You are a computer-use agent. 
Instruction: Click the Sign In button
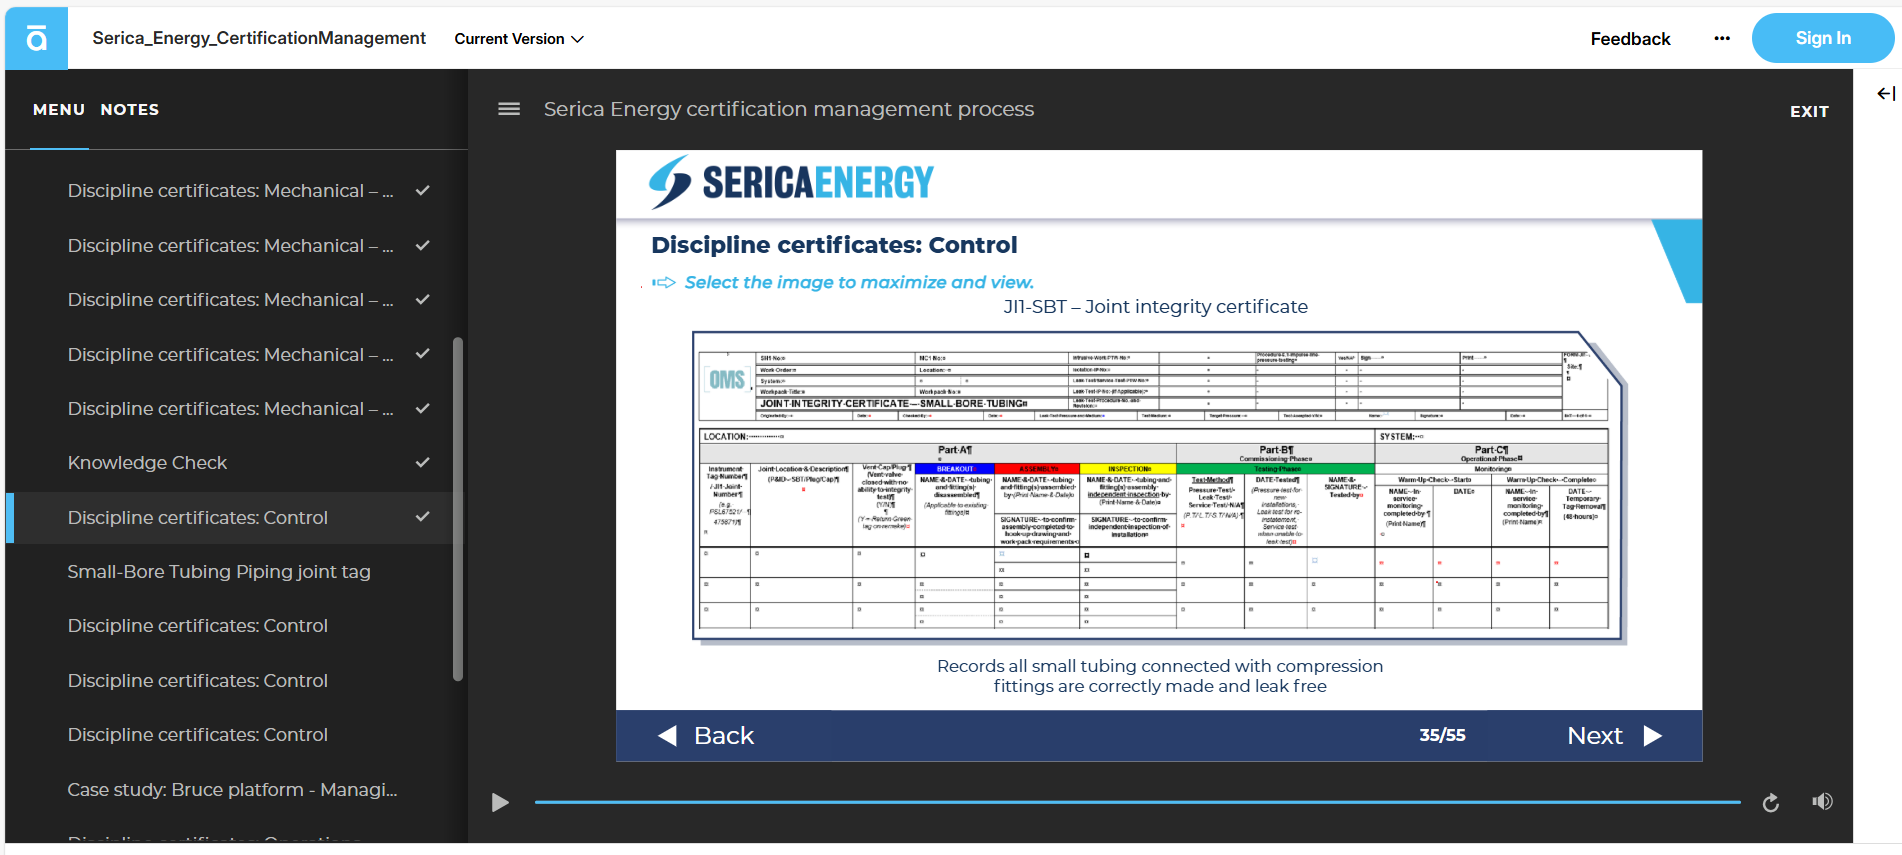point(1822,38)
